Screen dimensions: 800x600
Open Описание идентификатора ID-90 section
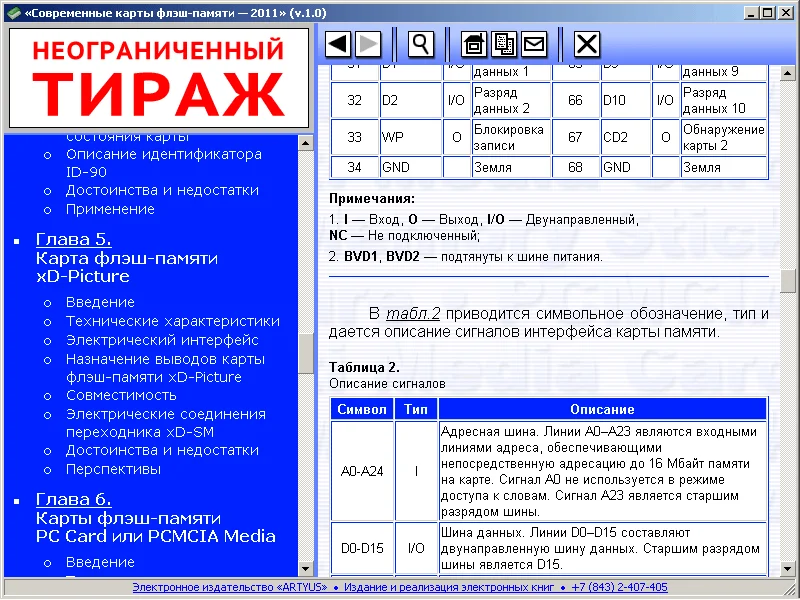164,163
